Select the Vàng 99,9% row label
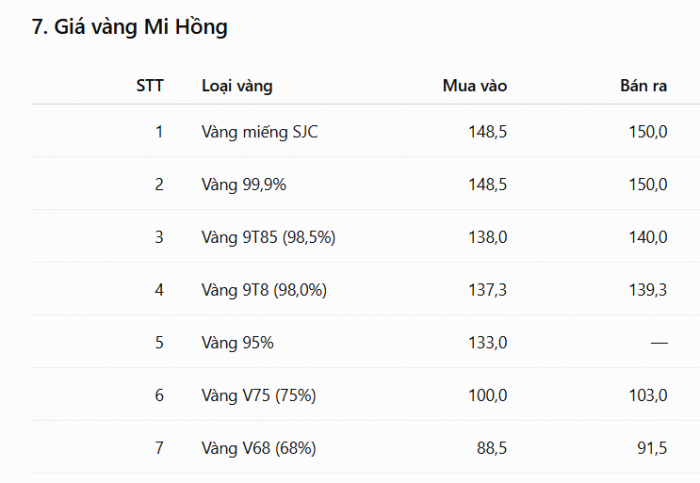Viewport: 700px width, 483px height. 244,185
